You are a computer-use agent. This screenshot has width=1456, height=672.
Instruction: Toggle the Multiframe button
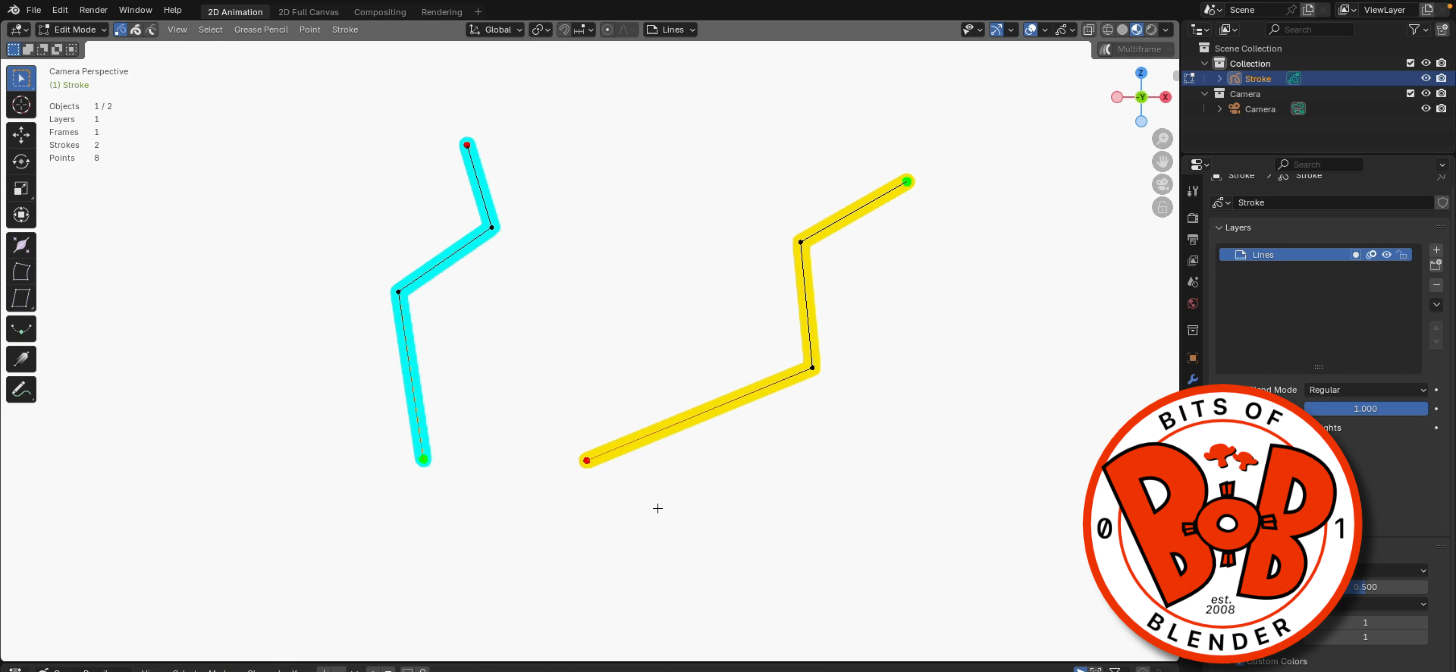(1132, 49)
